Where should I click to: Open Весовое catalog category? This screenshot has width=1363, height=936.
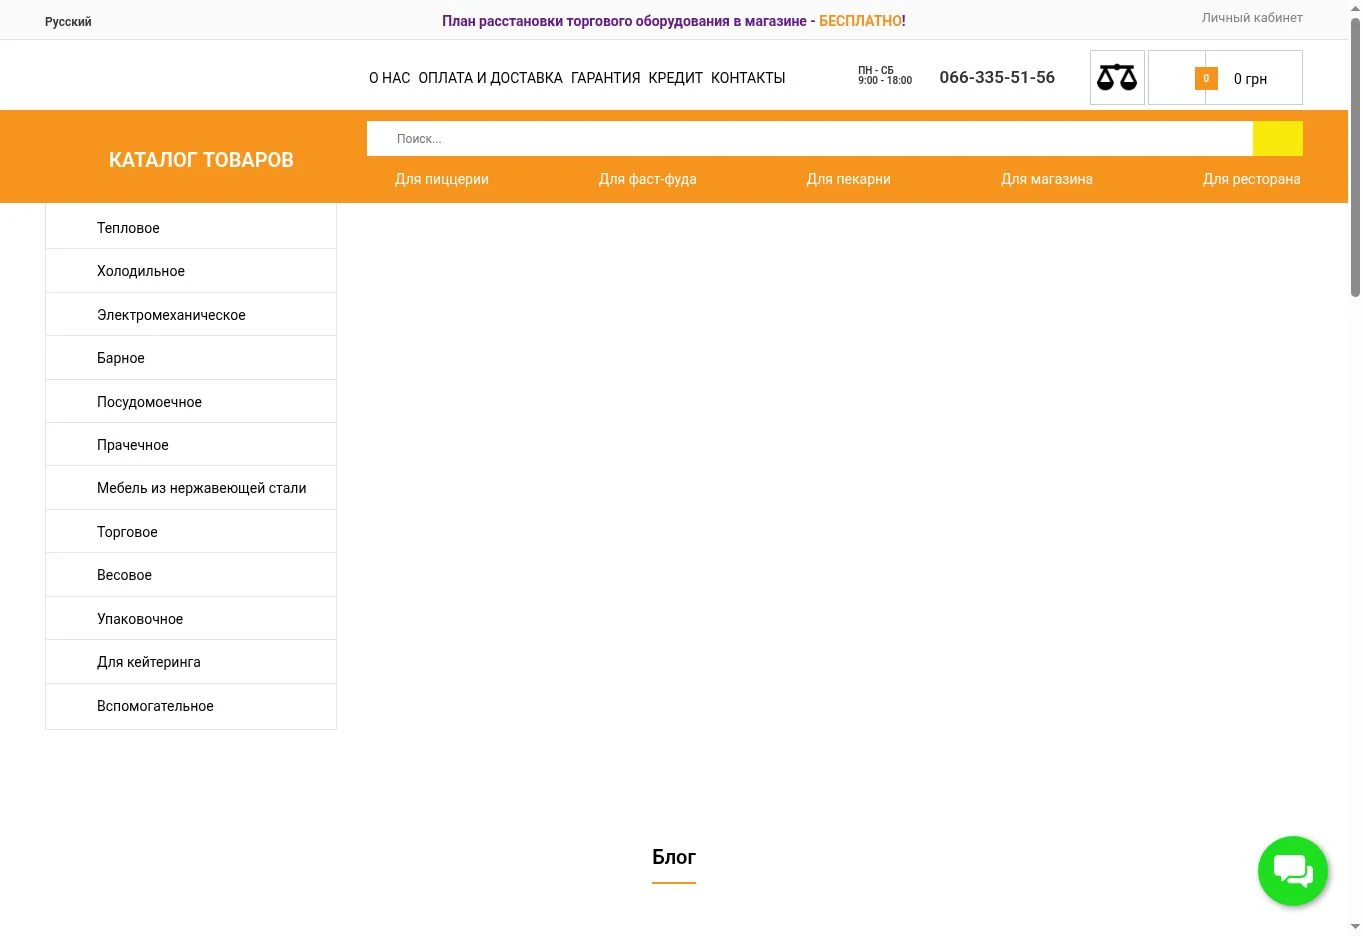pos(191,575)
